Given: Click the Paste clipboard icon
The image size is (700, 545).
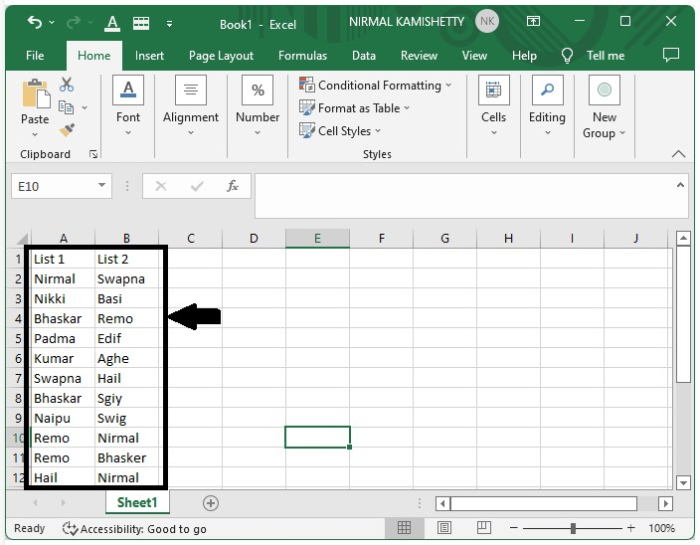Looking at the screenshot, I should pos(36,93).
